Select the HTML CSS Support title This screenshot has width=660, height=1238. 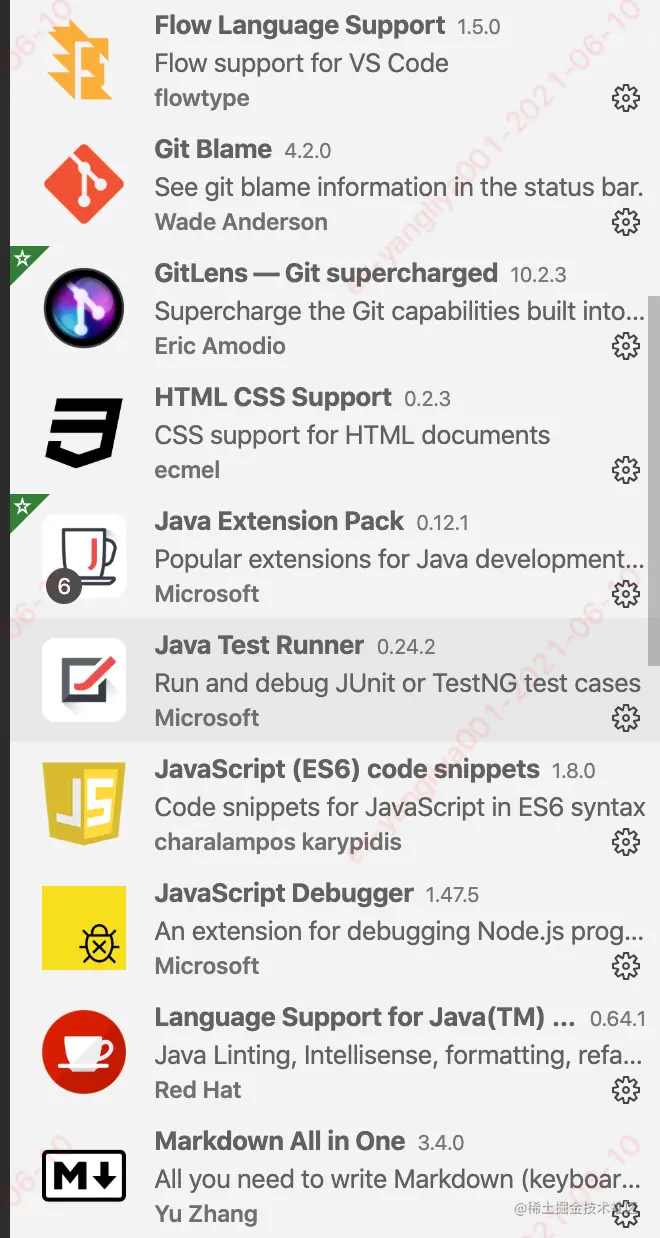click(x=273, y=397)
